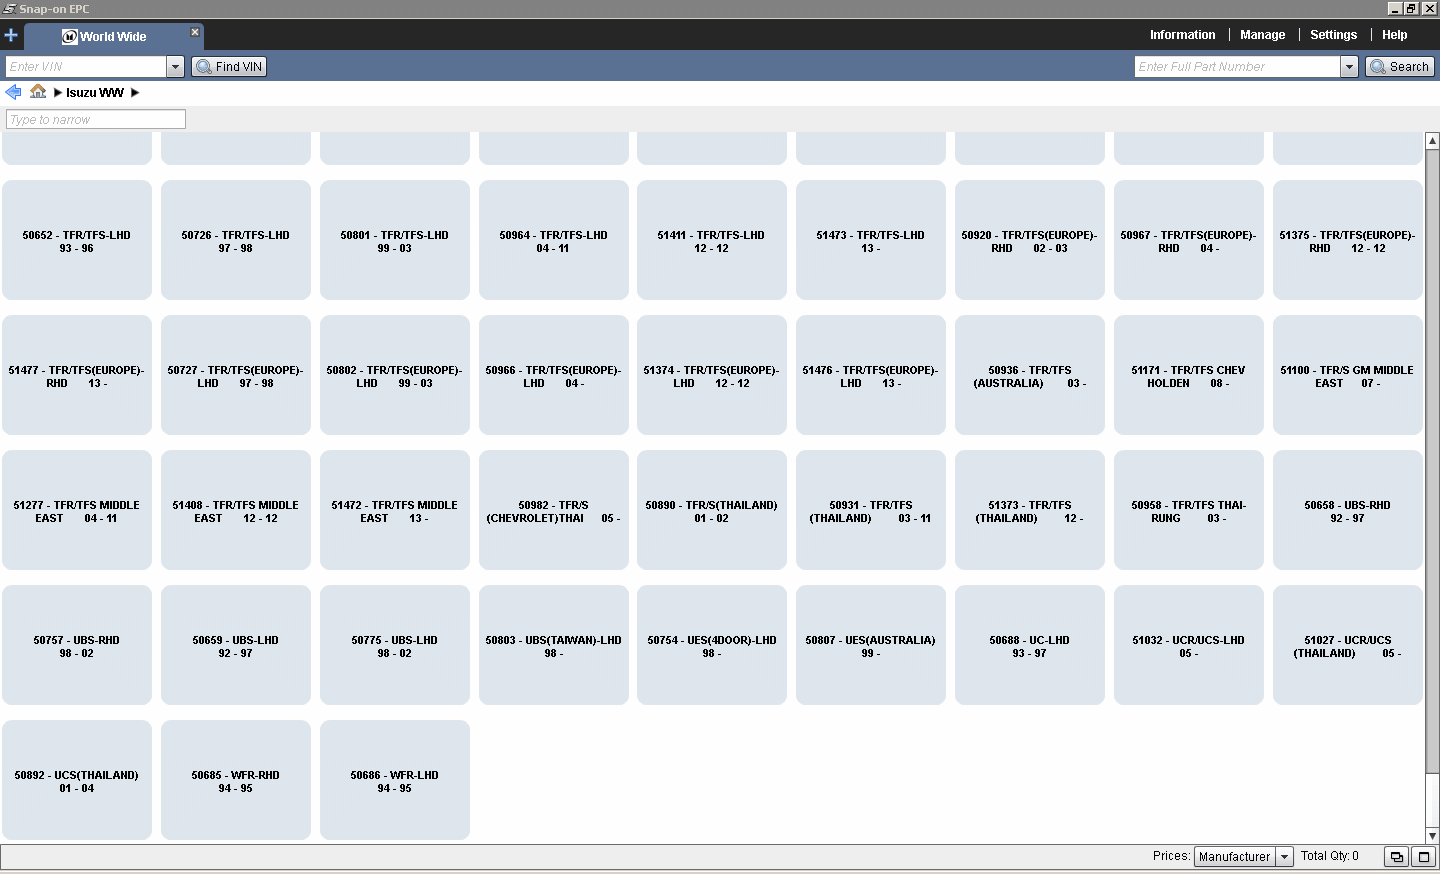Open the 50686 WFR-LHD catalog tile

(x=394, y=781)
